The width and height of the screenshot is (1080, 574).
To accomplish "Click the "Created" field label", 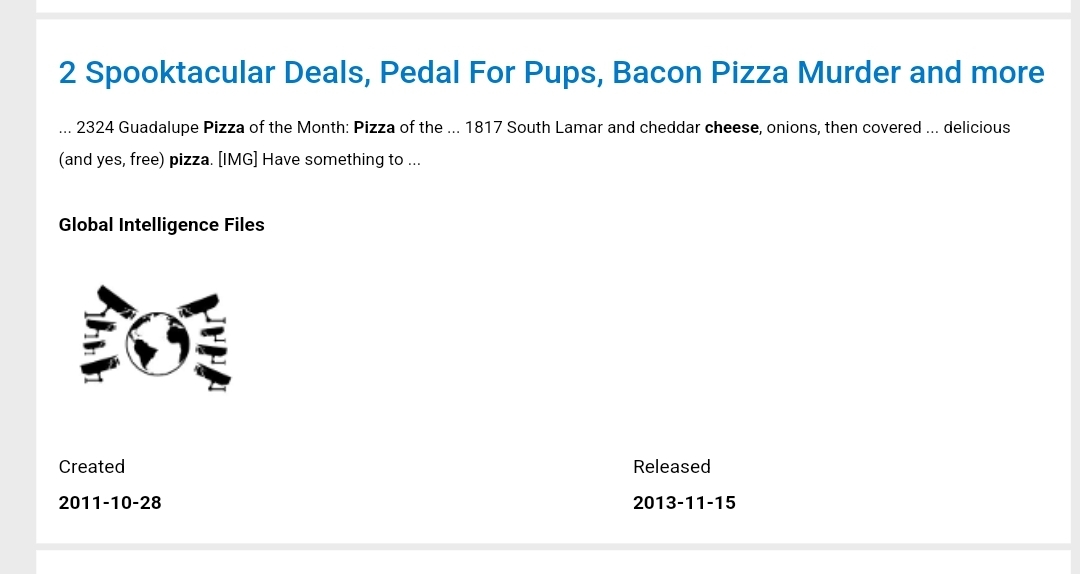I will point(92,467).
